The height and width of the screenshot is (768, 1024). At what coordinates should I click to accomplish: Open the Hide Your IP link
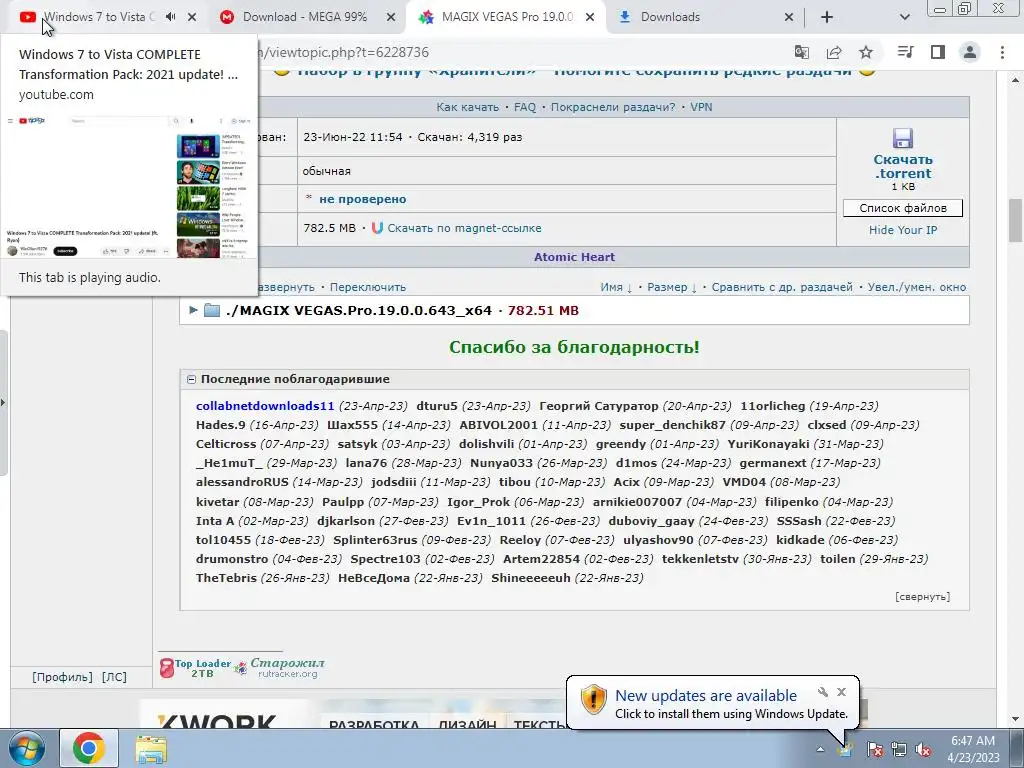(x=903, y=230)
